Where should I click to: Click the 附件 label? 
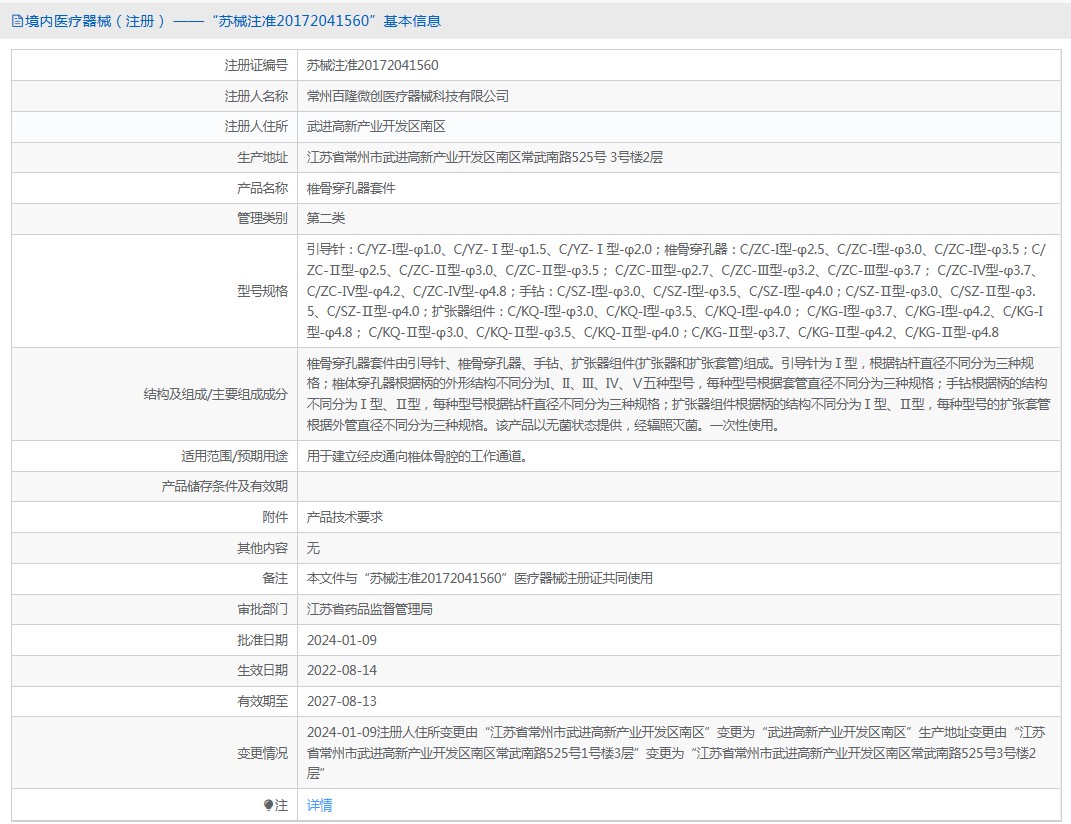[275, 517]
